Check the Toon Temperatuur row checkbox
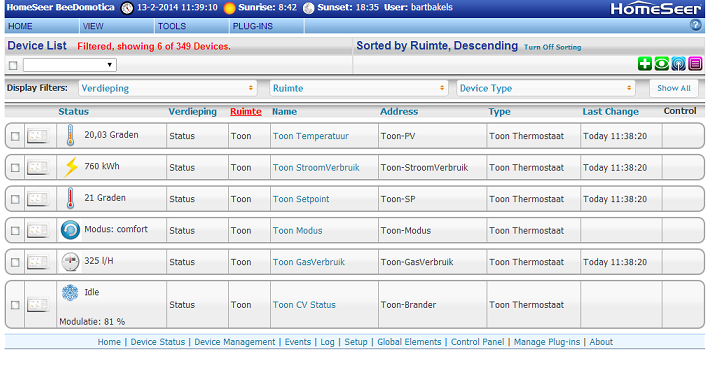The image size is (722, 369). coord(15,136)
